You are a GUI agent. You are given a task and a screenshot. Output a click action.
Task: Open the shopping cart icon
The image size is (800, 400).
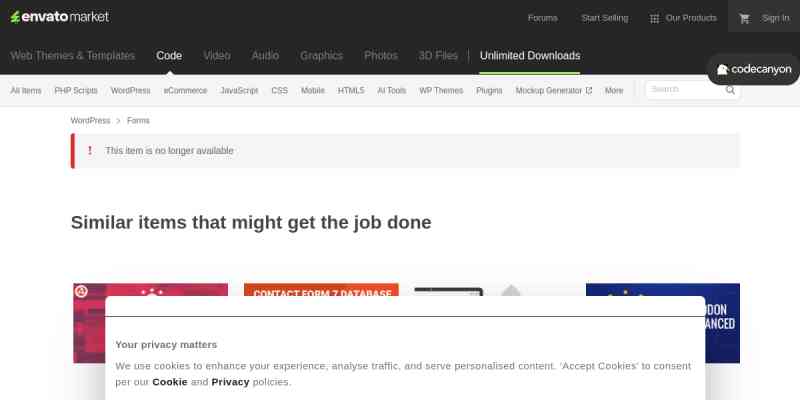[744, 18]
